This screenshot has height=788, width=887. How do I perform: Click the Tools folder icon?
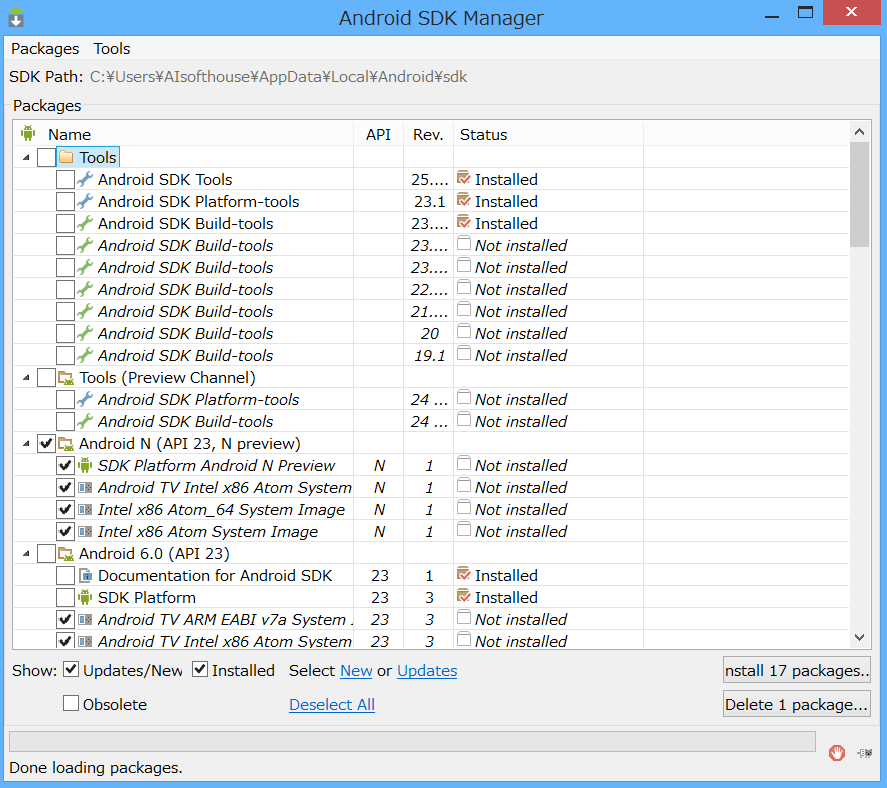click(66, 157)
